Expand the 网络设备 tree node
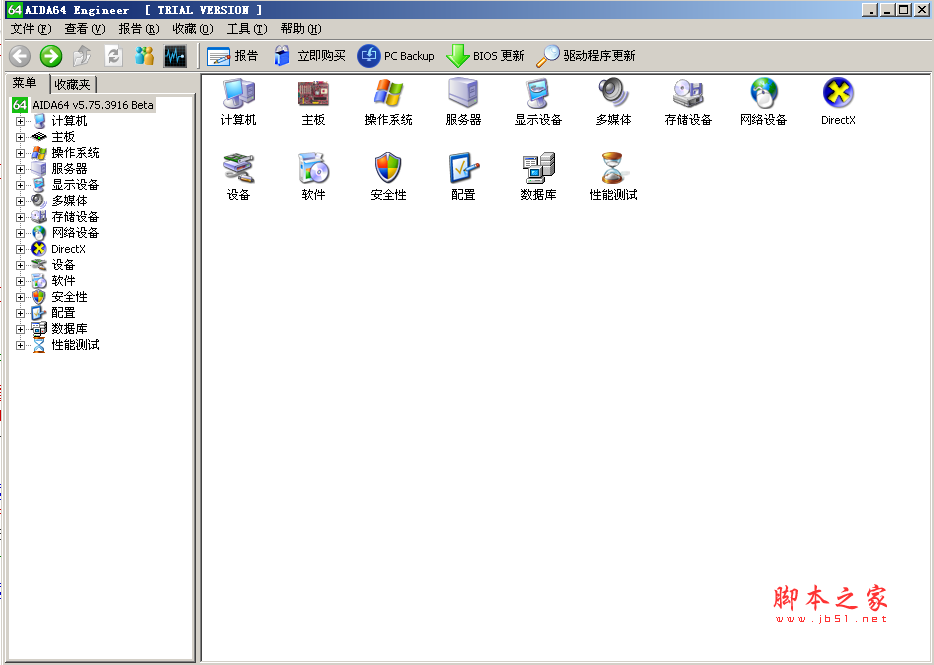 point(20,233)
